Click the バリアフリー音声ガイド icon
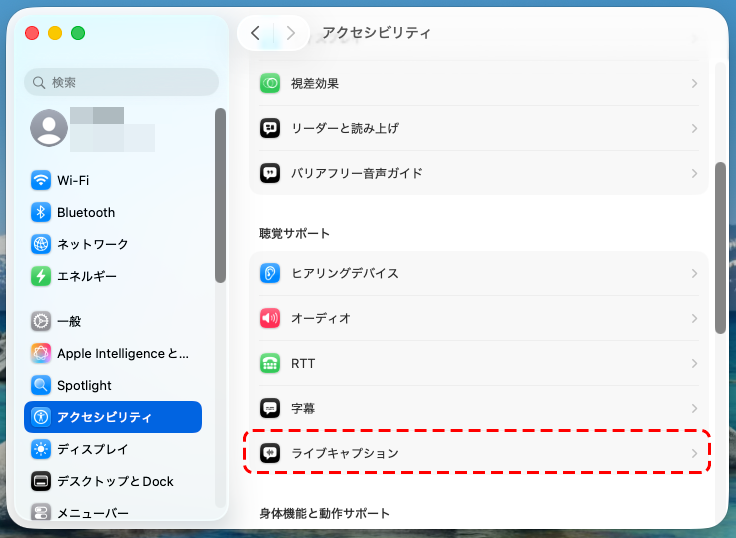This screenshot has height=538, width=736. (270, 173)
